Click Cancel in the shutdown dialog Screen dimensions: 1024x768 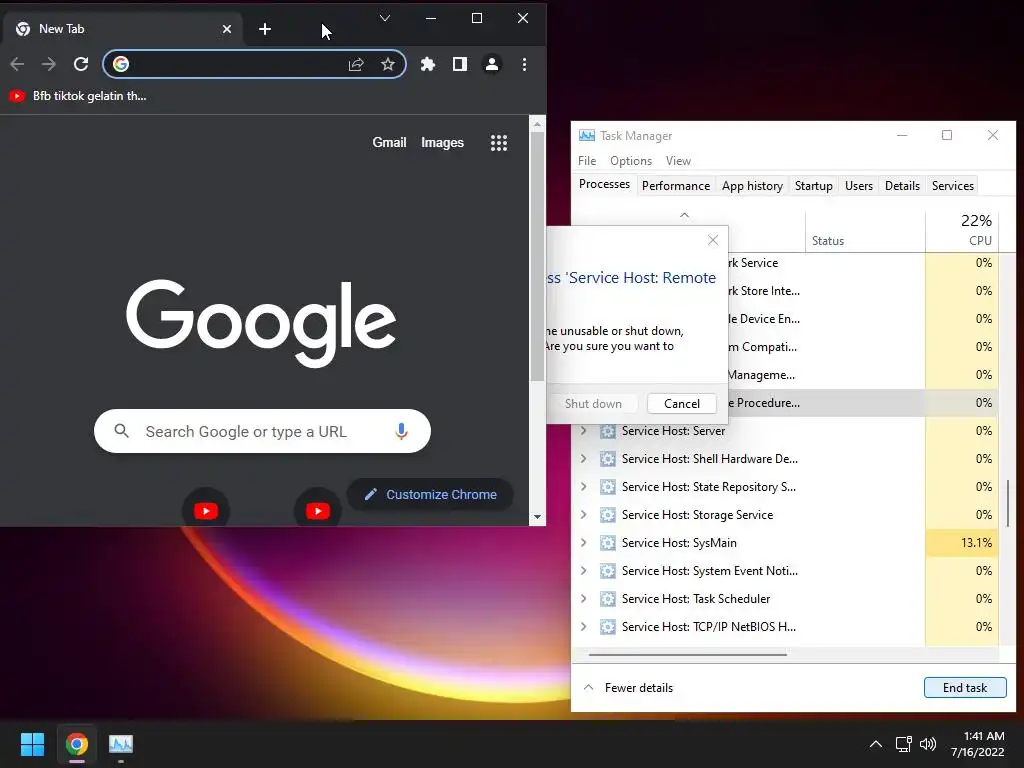click(682, 404)
